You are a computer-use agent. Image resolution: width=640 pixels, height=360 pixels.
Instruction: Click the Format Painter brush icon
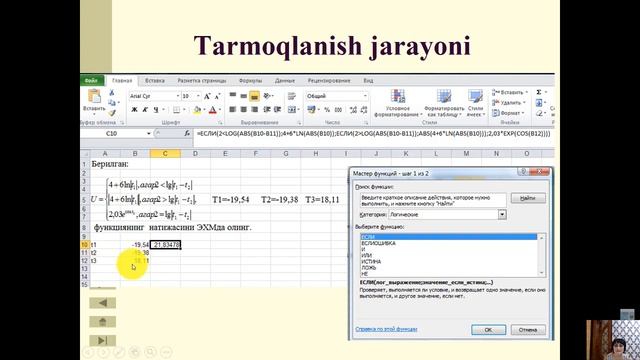(112, 113)
